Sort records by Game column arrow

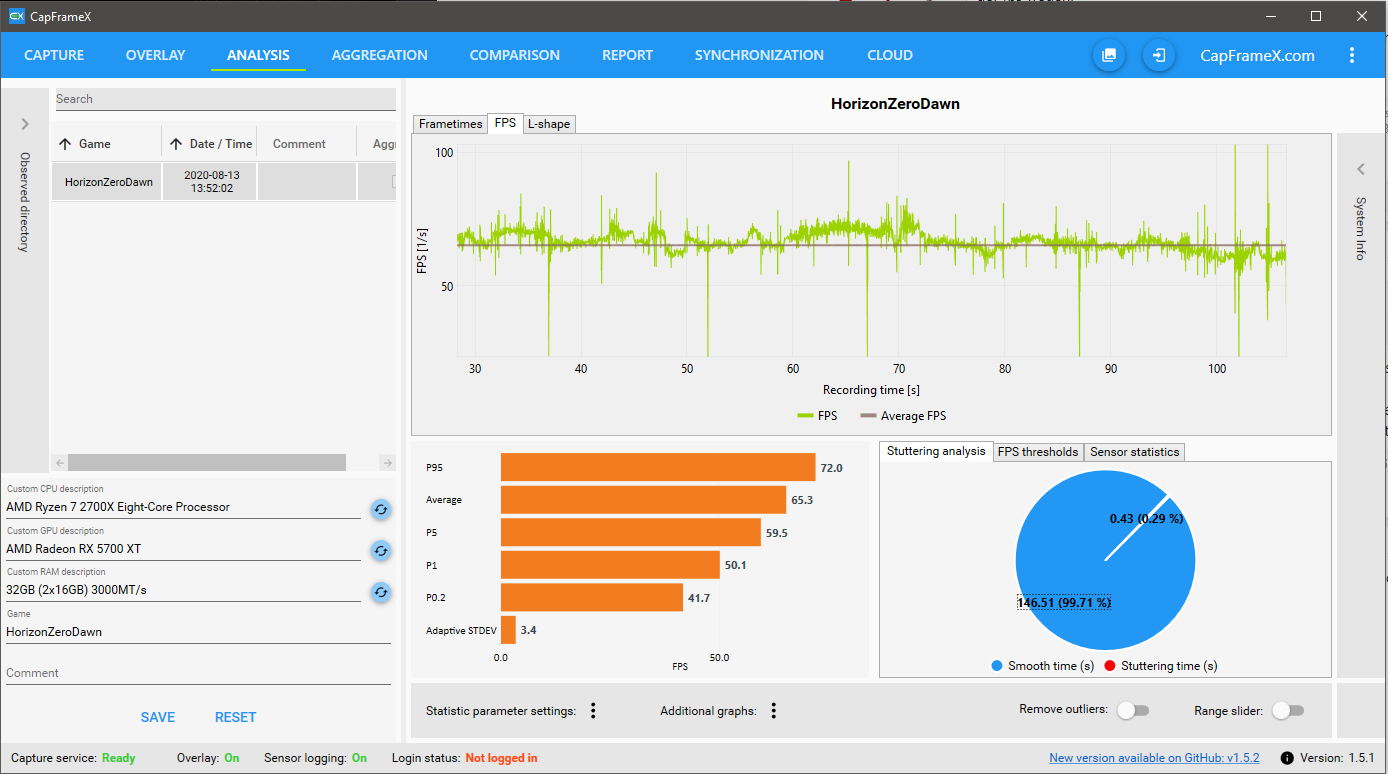point(65,144)
